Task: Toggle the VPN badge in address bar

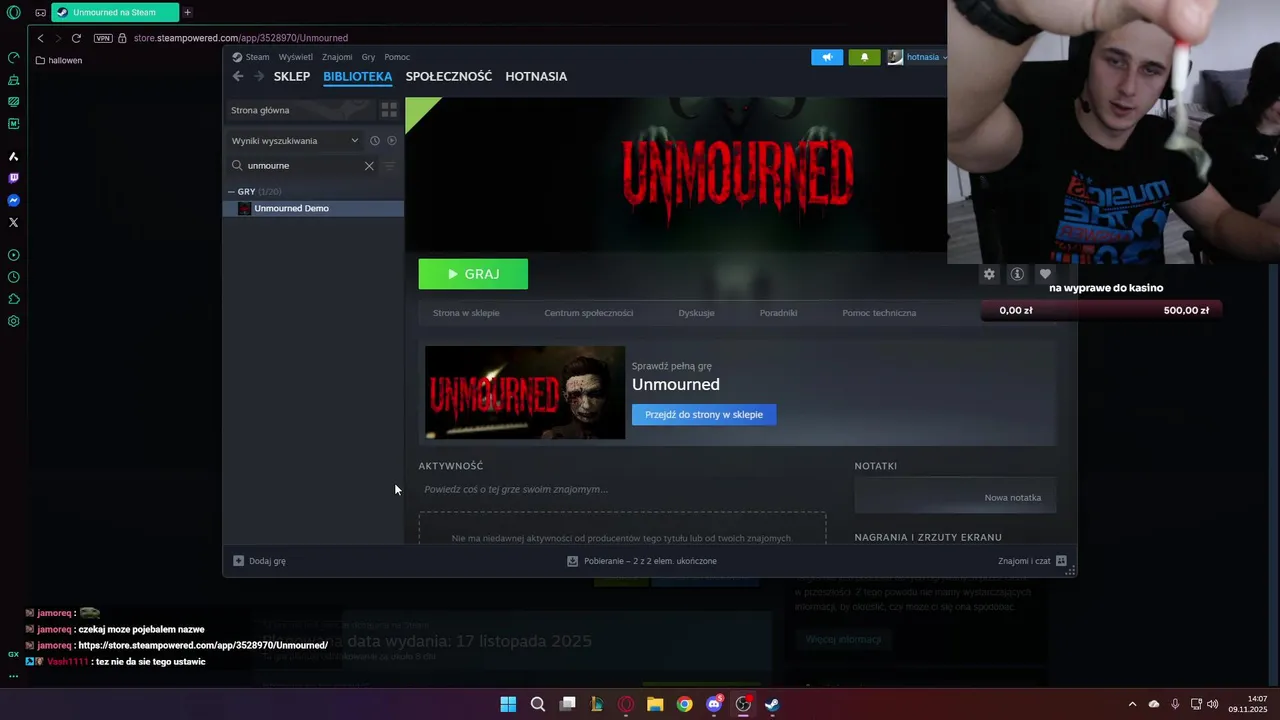Action: point(103,38)
